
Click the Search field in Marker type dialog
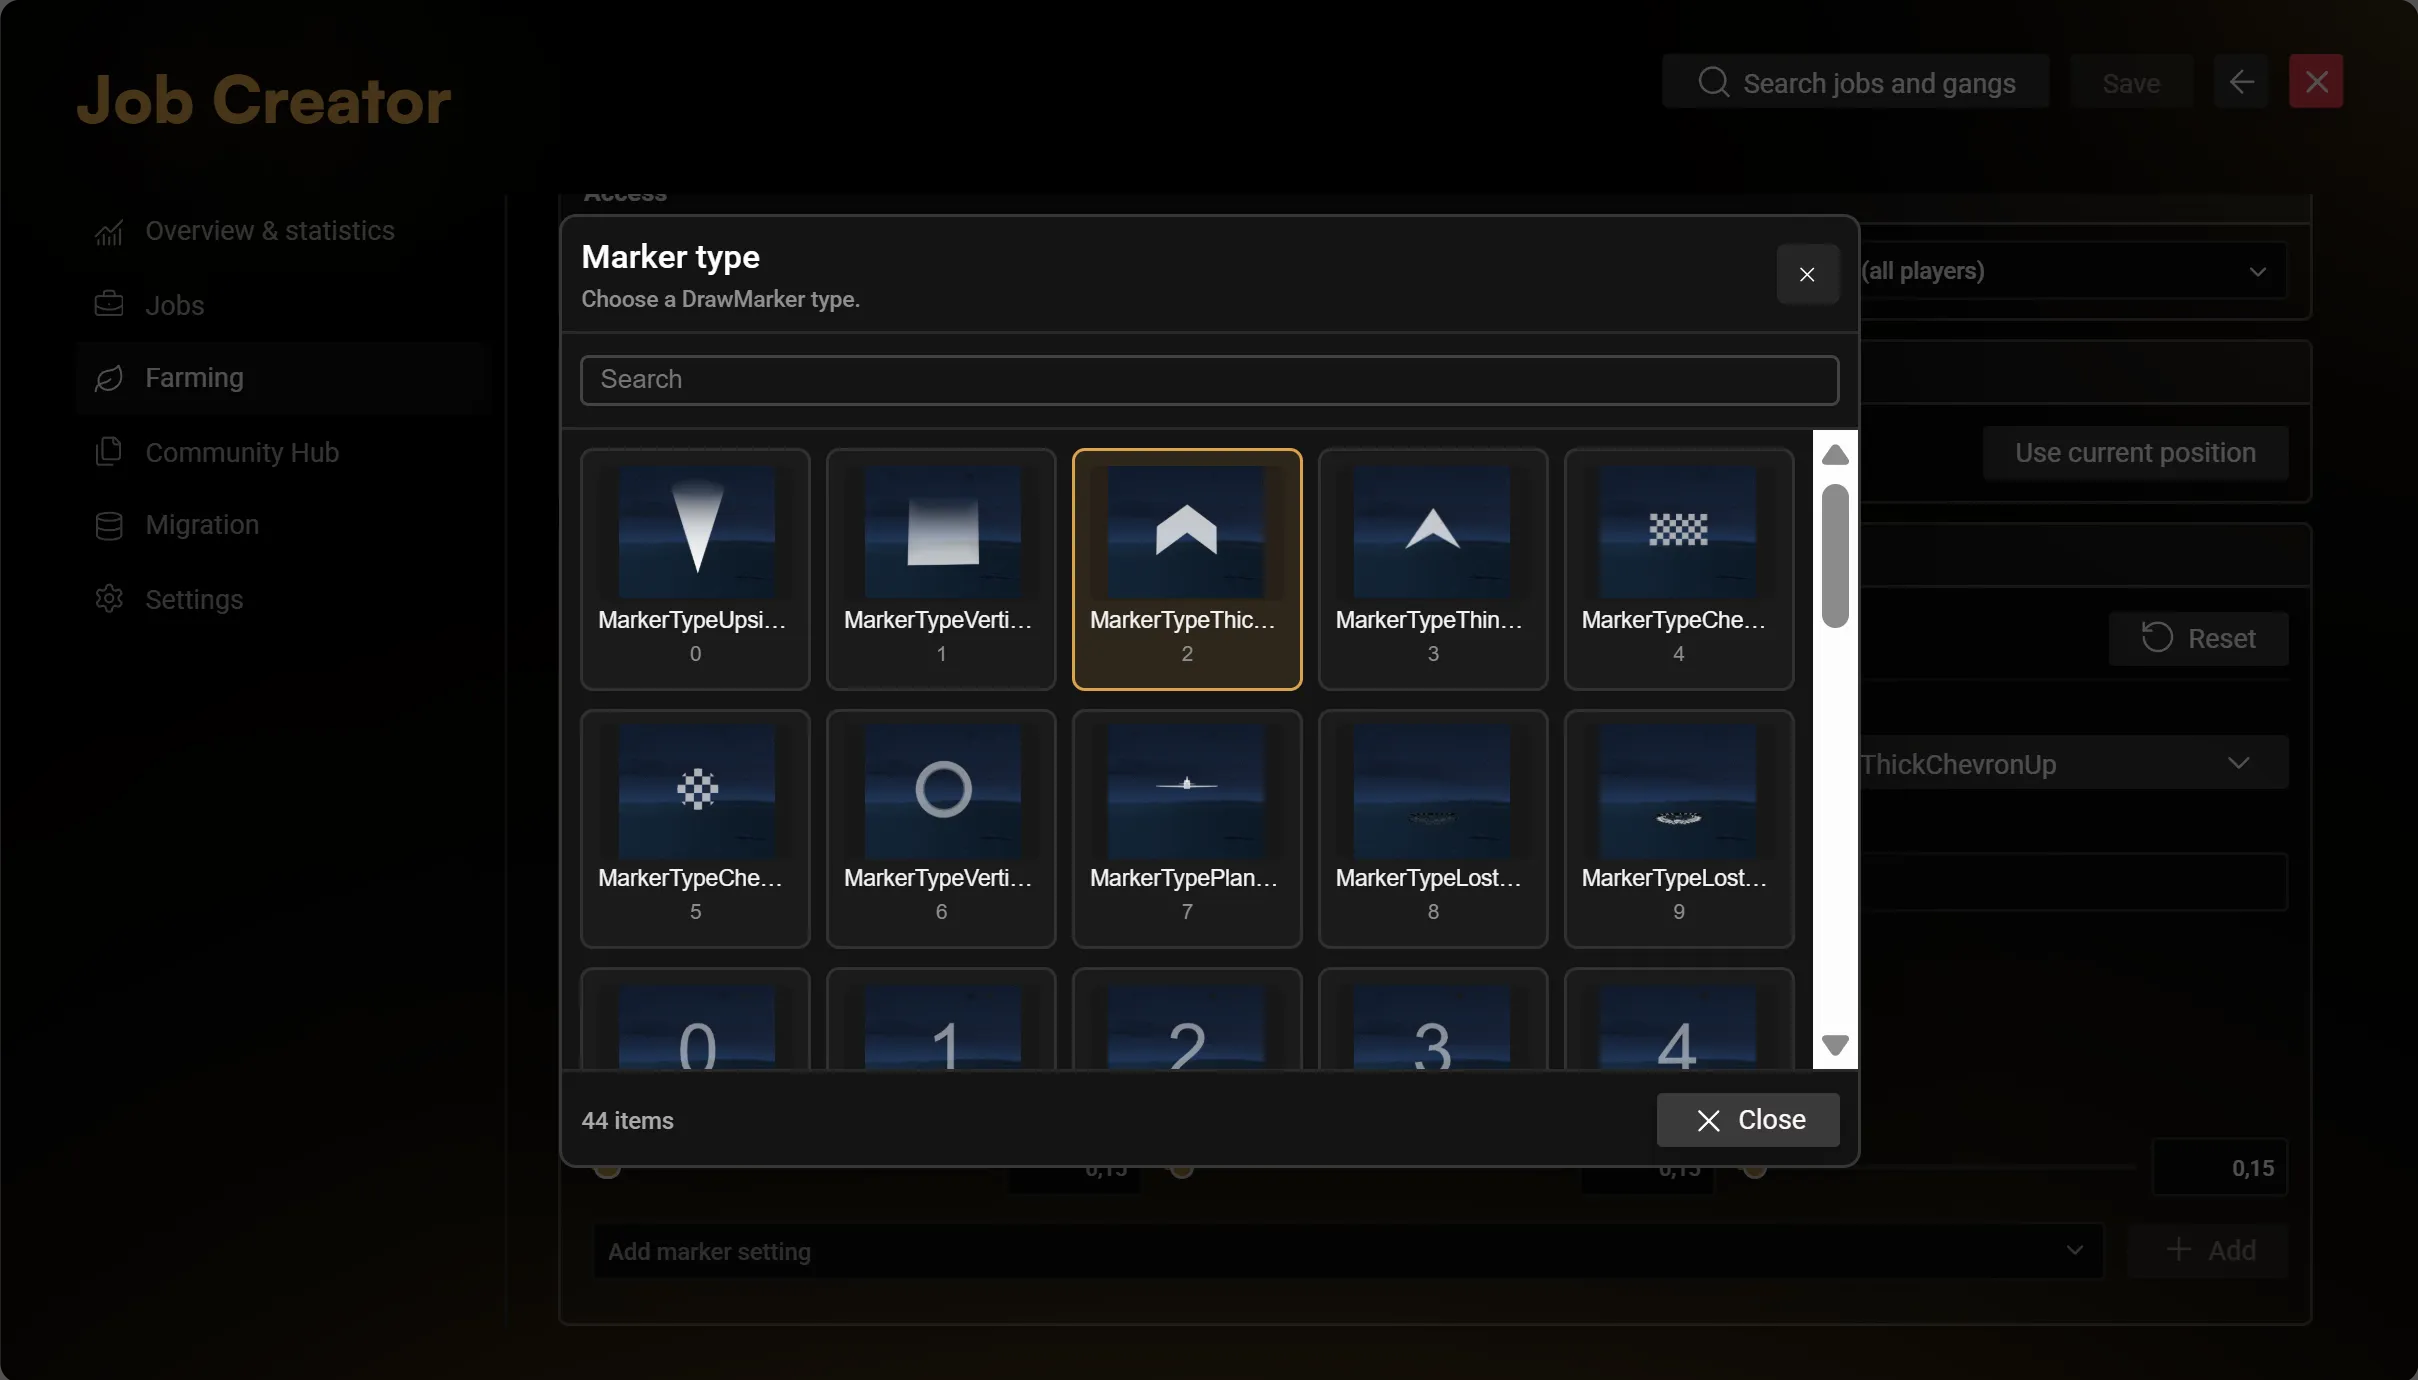(1209, 380)
